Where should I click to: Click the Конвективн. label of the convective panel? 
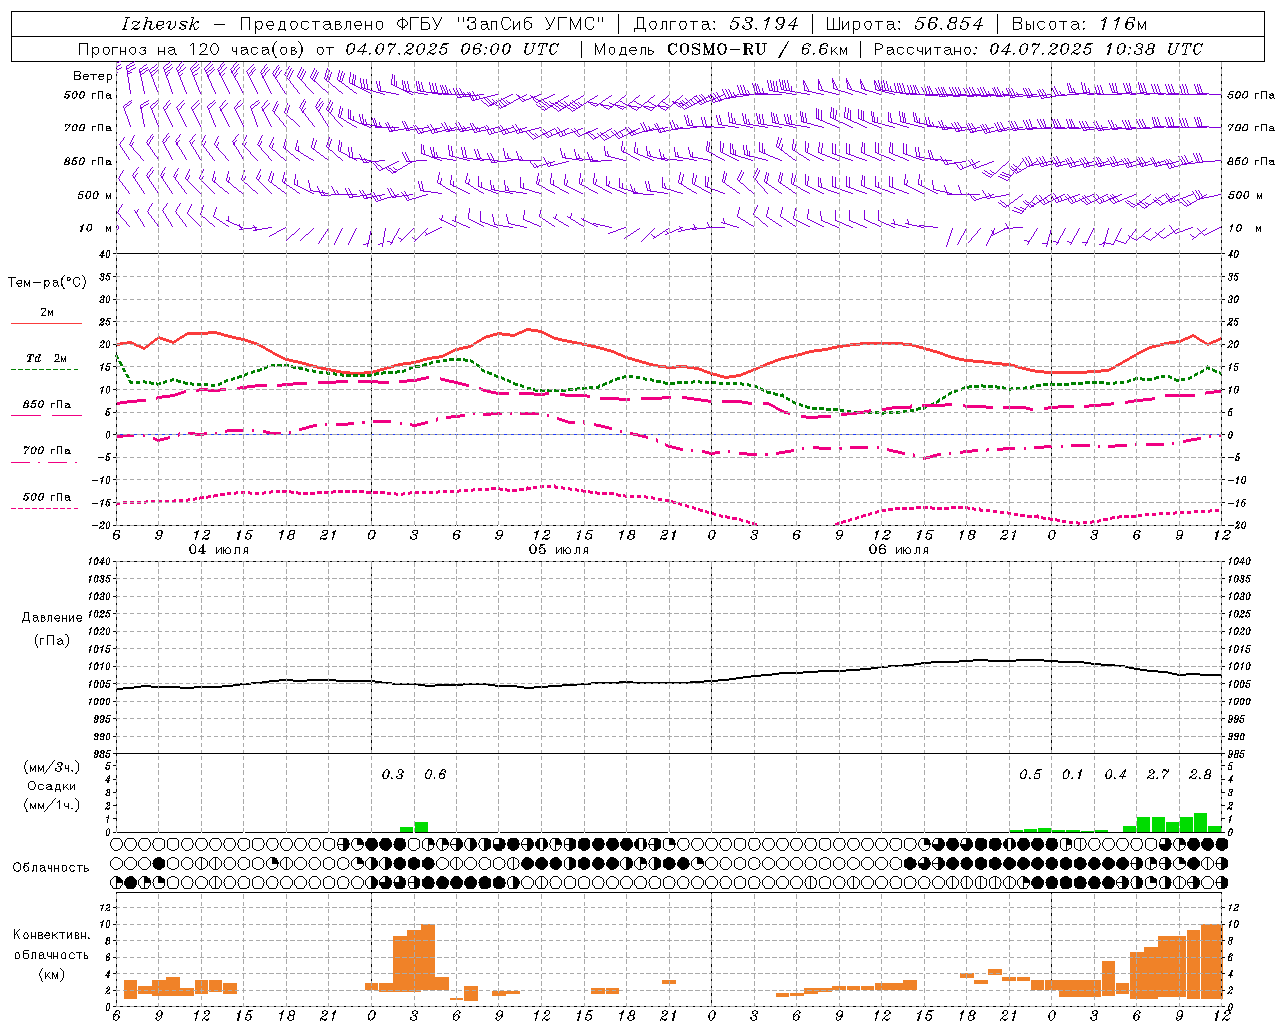52,935
